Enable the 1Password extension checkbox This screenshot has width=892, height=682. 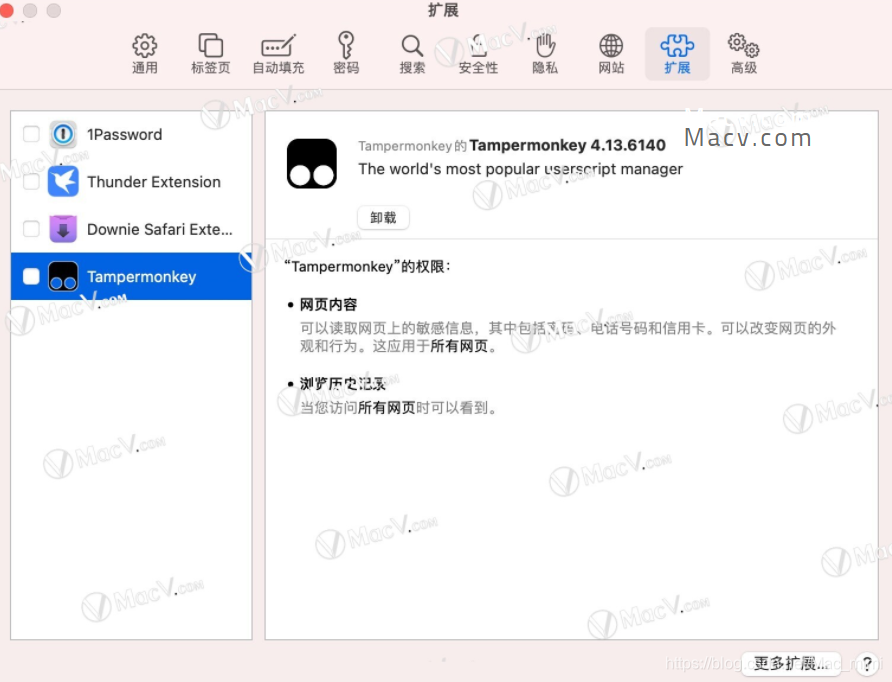click(31, 134)
